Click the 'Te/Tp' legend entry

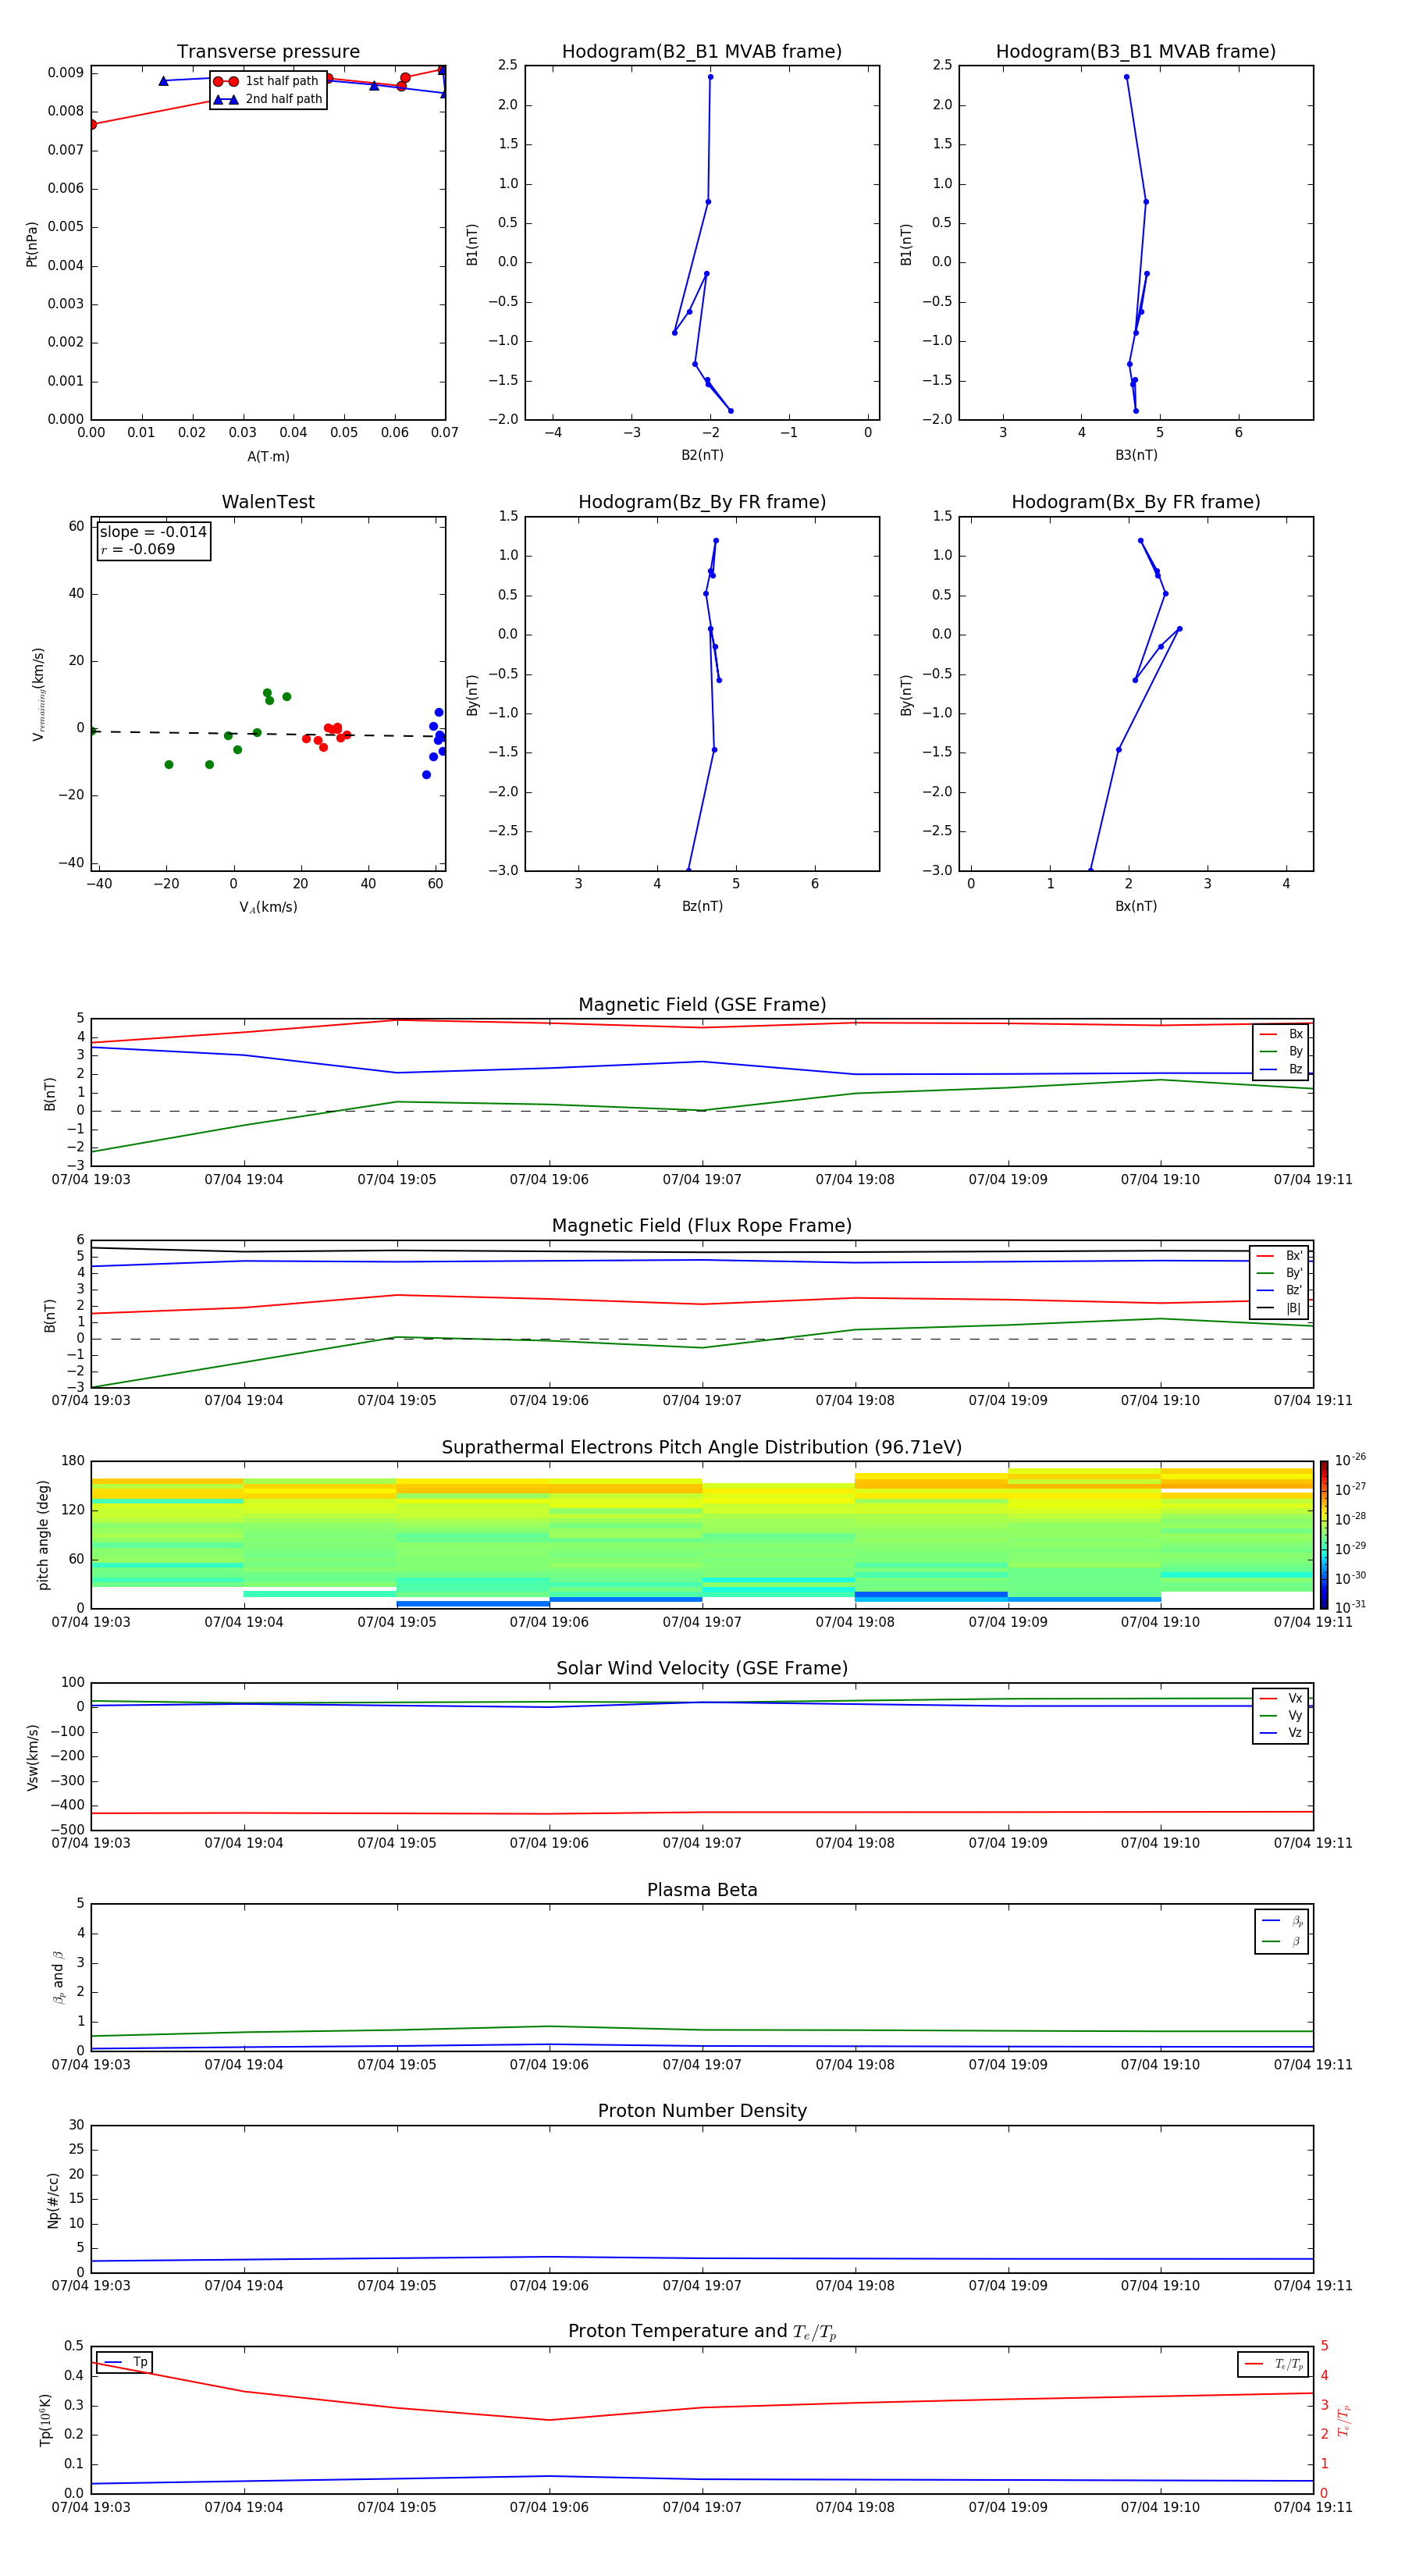tap(1274, 2365)
